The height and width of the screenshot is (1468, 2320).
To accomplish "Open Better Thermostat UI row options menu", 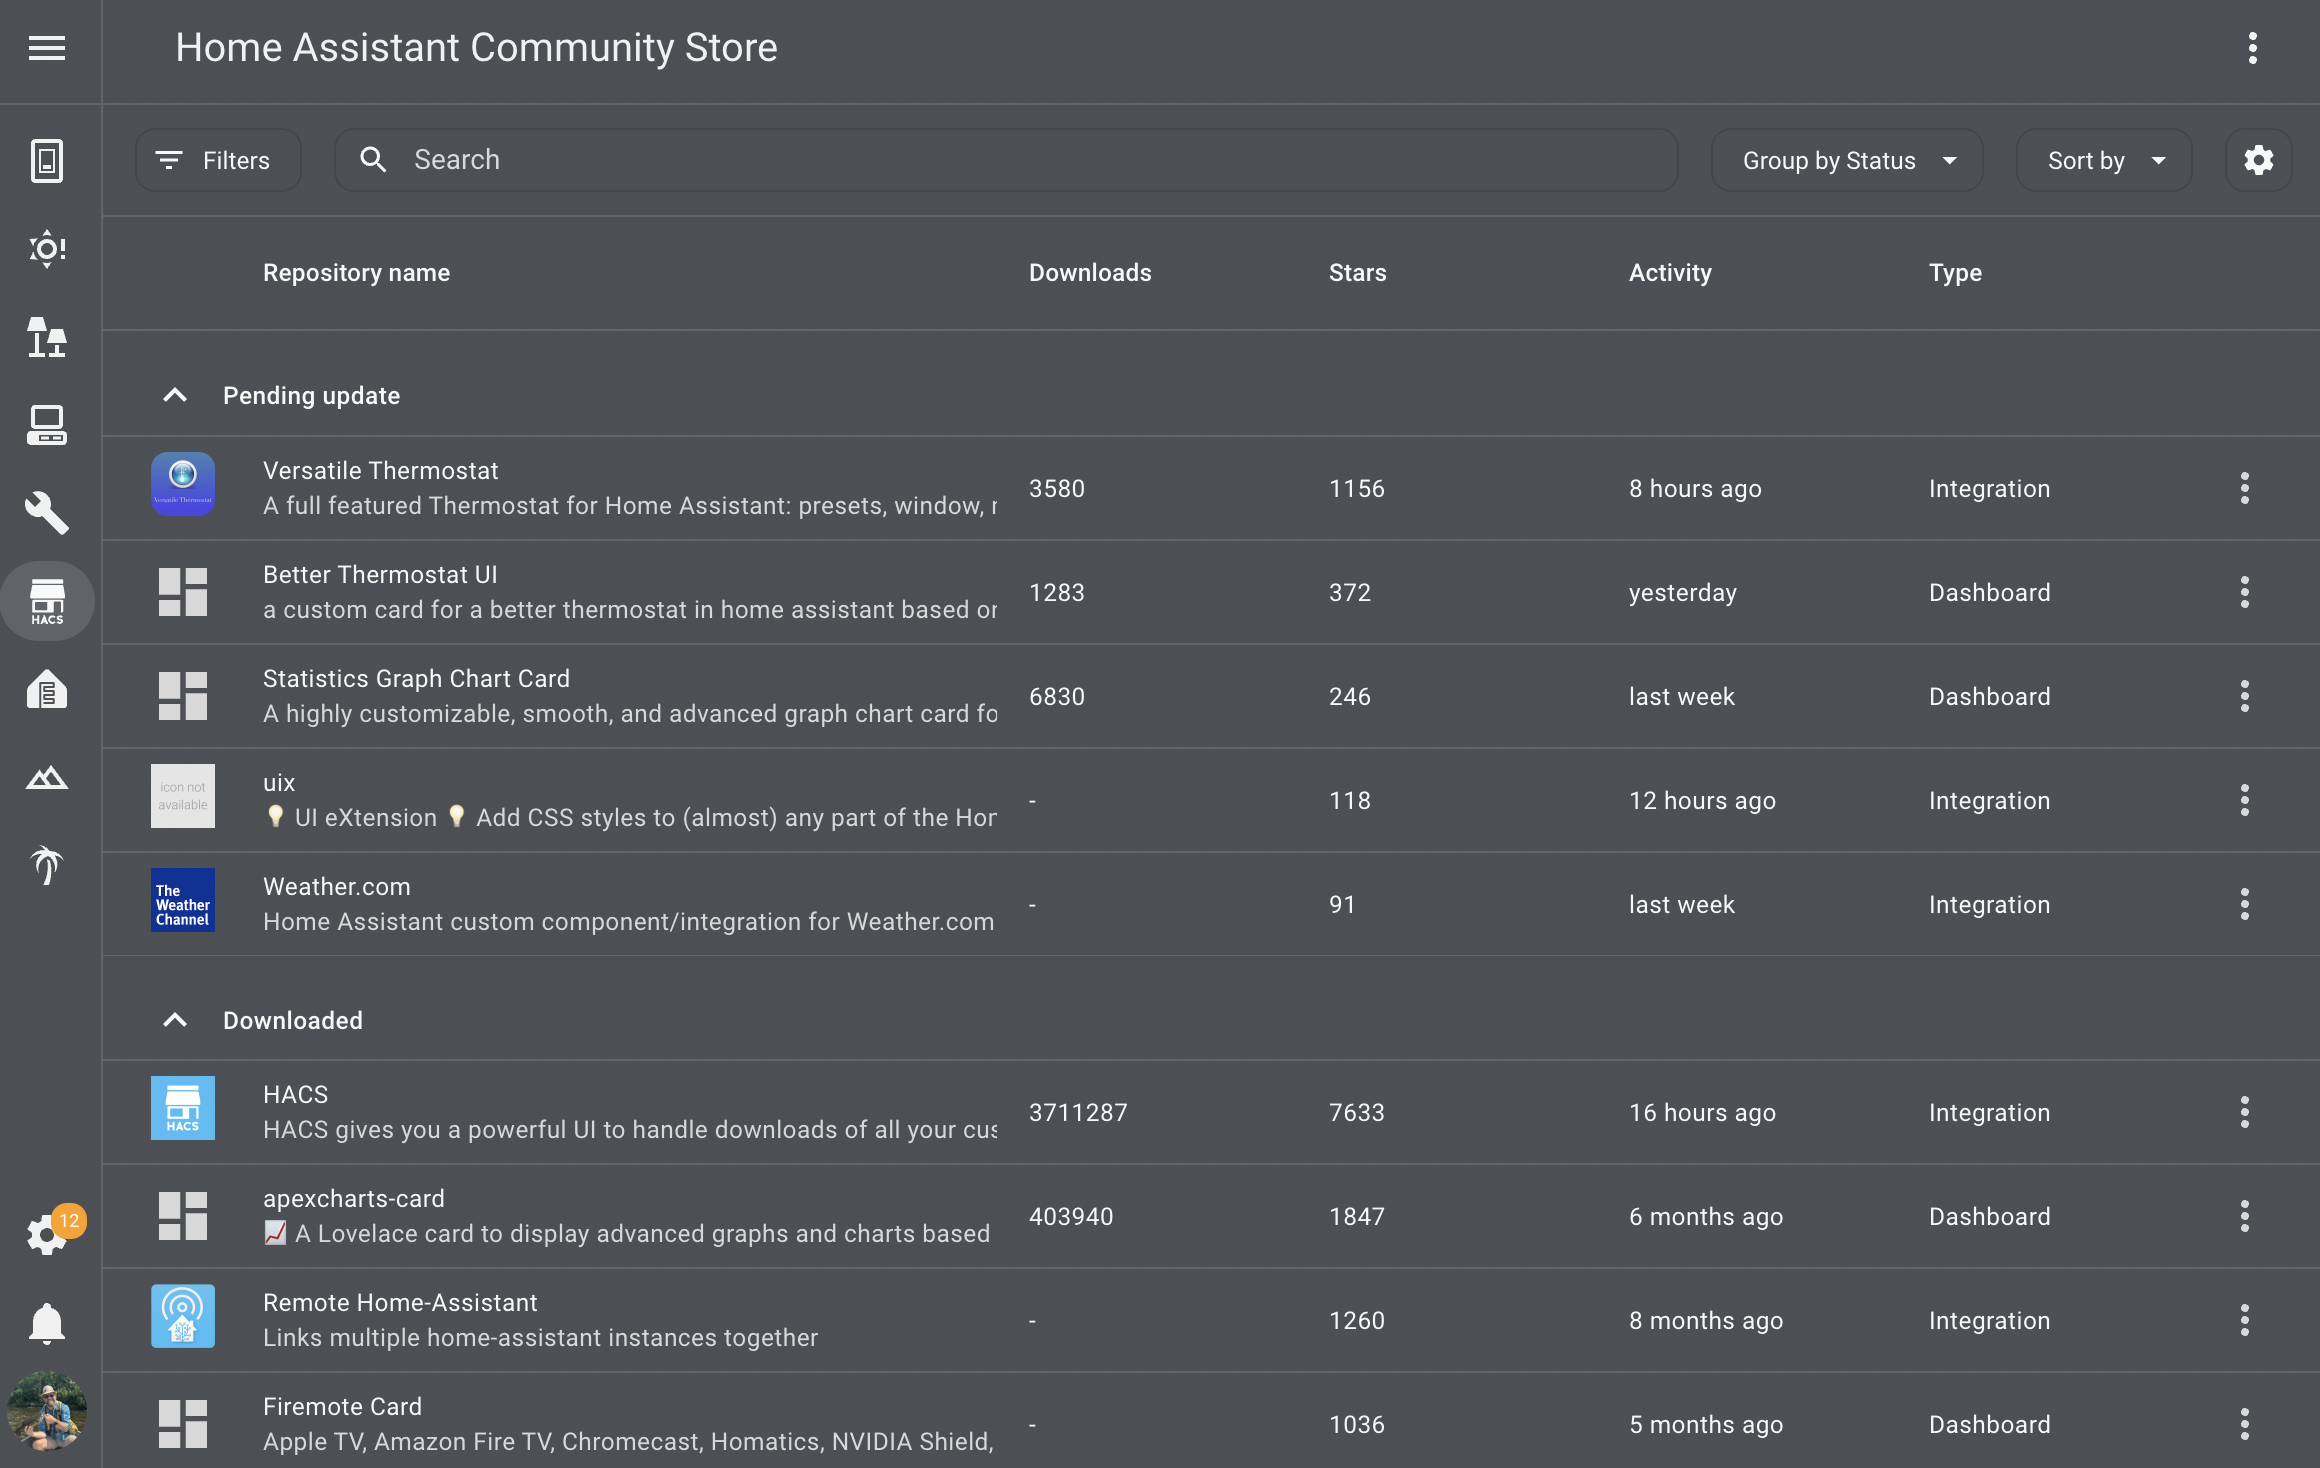I will (x=2245, y=592).
